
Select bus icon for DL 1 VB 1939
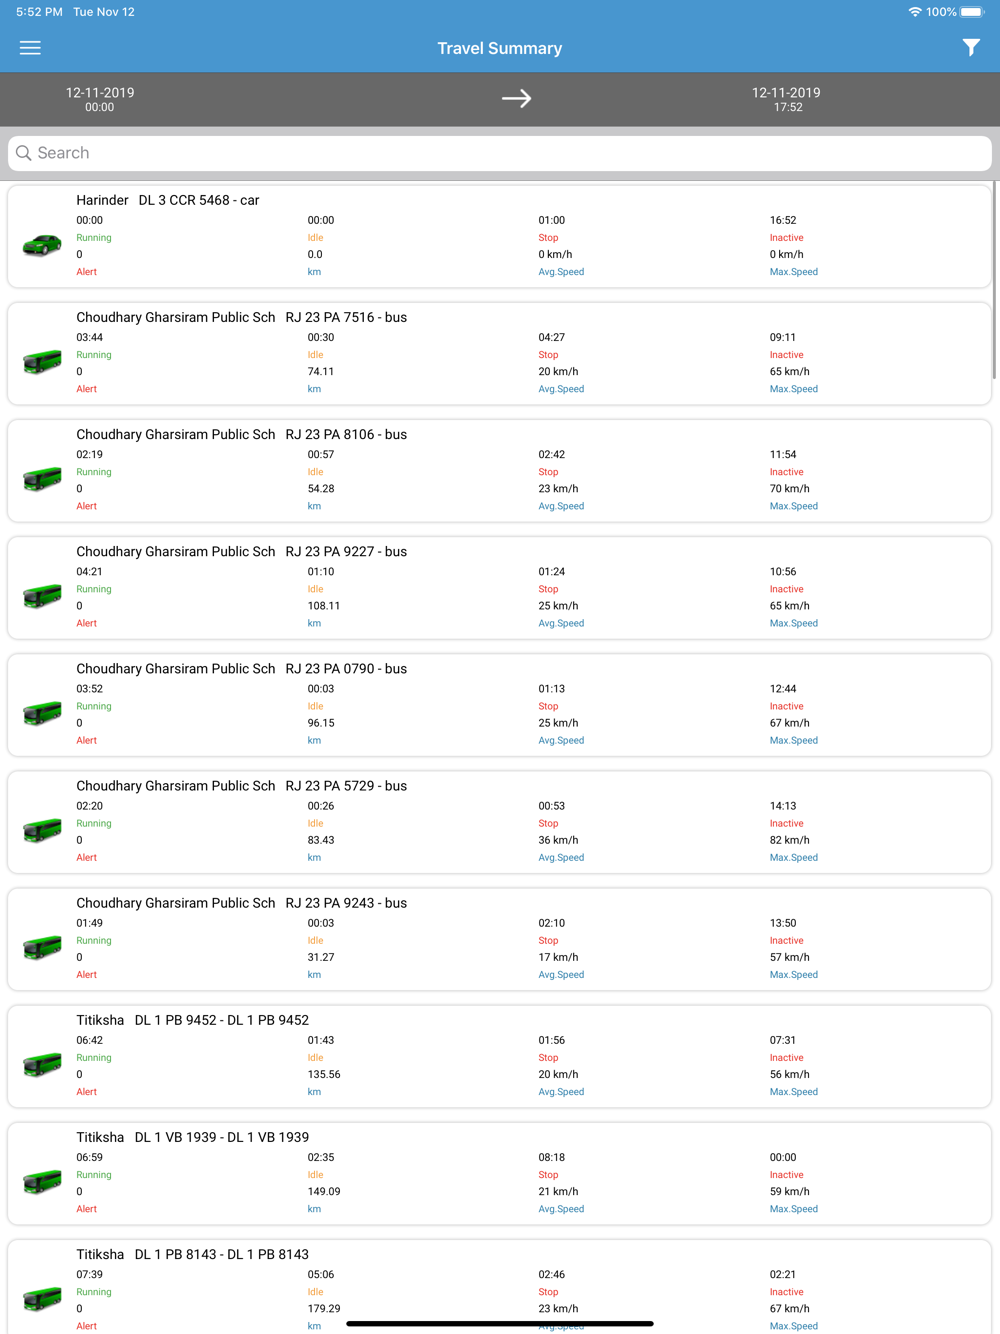tap(42, 1181)
